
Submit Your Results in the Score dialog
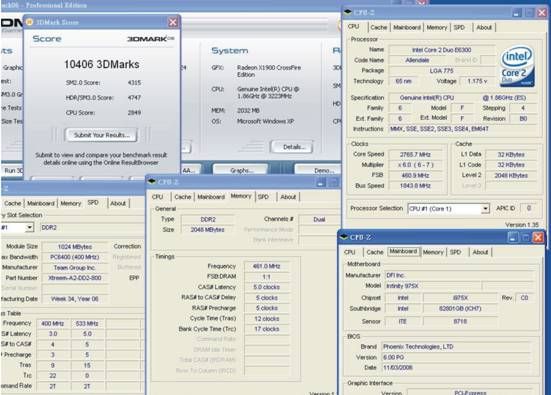pos(102,135)
